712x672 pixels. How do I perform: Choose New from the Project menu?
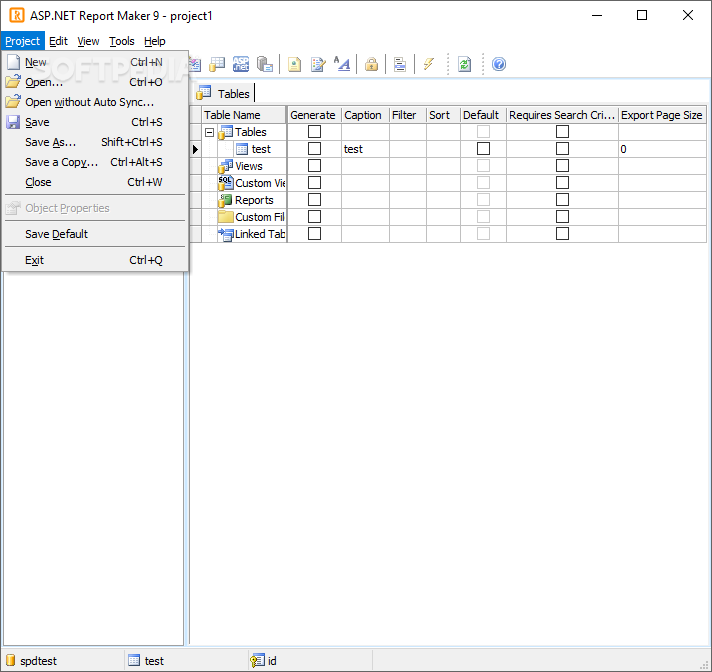click(95, 62)
